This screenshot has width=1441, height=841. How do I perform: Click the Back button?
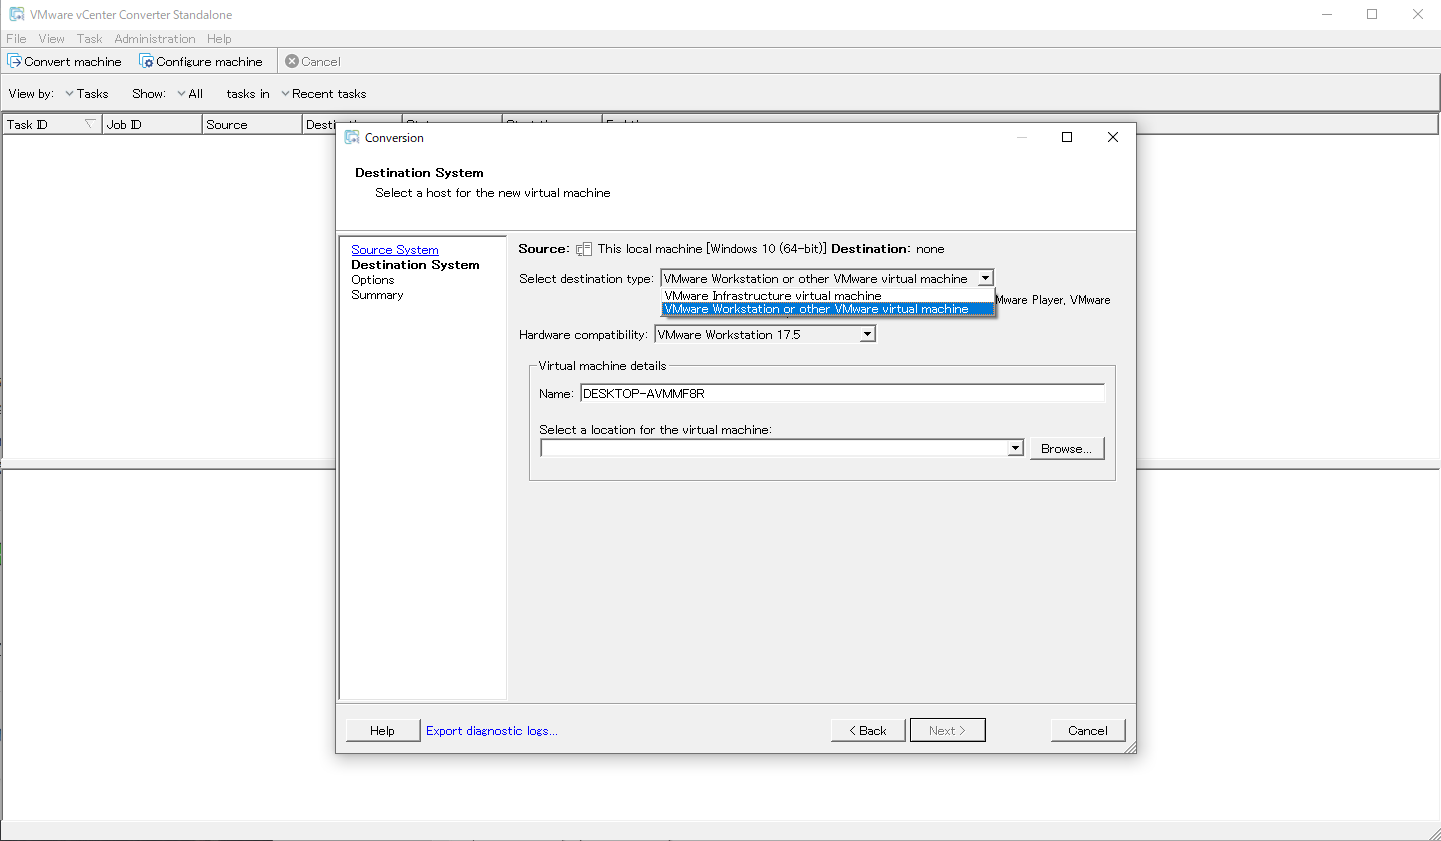pyautogui.click(x=868, y=731)
